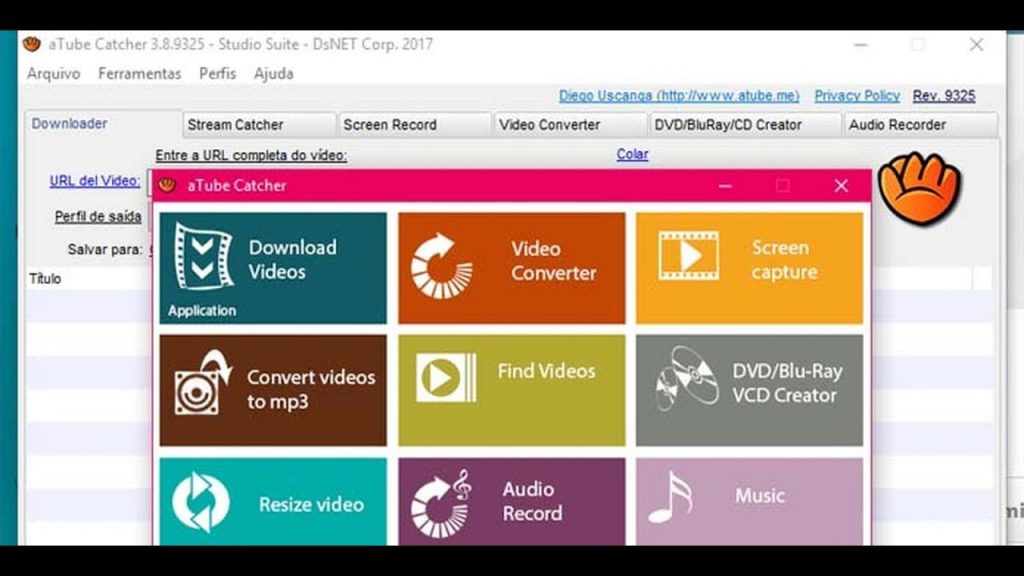Screen dimensions: 1024x576
Task: Click the Video Converter circular arrow icon
Action: click(441, 266)
